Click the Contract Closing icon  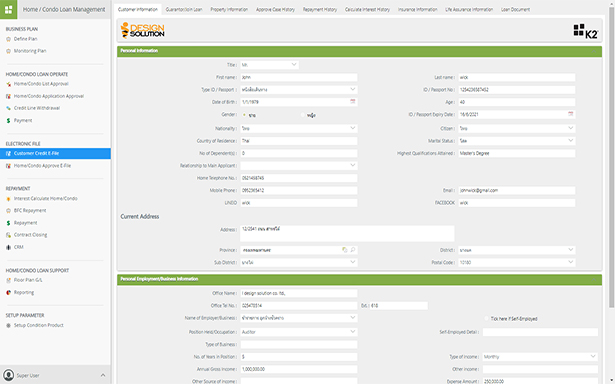8,235
